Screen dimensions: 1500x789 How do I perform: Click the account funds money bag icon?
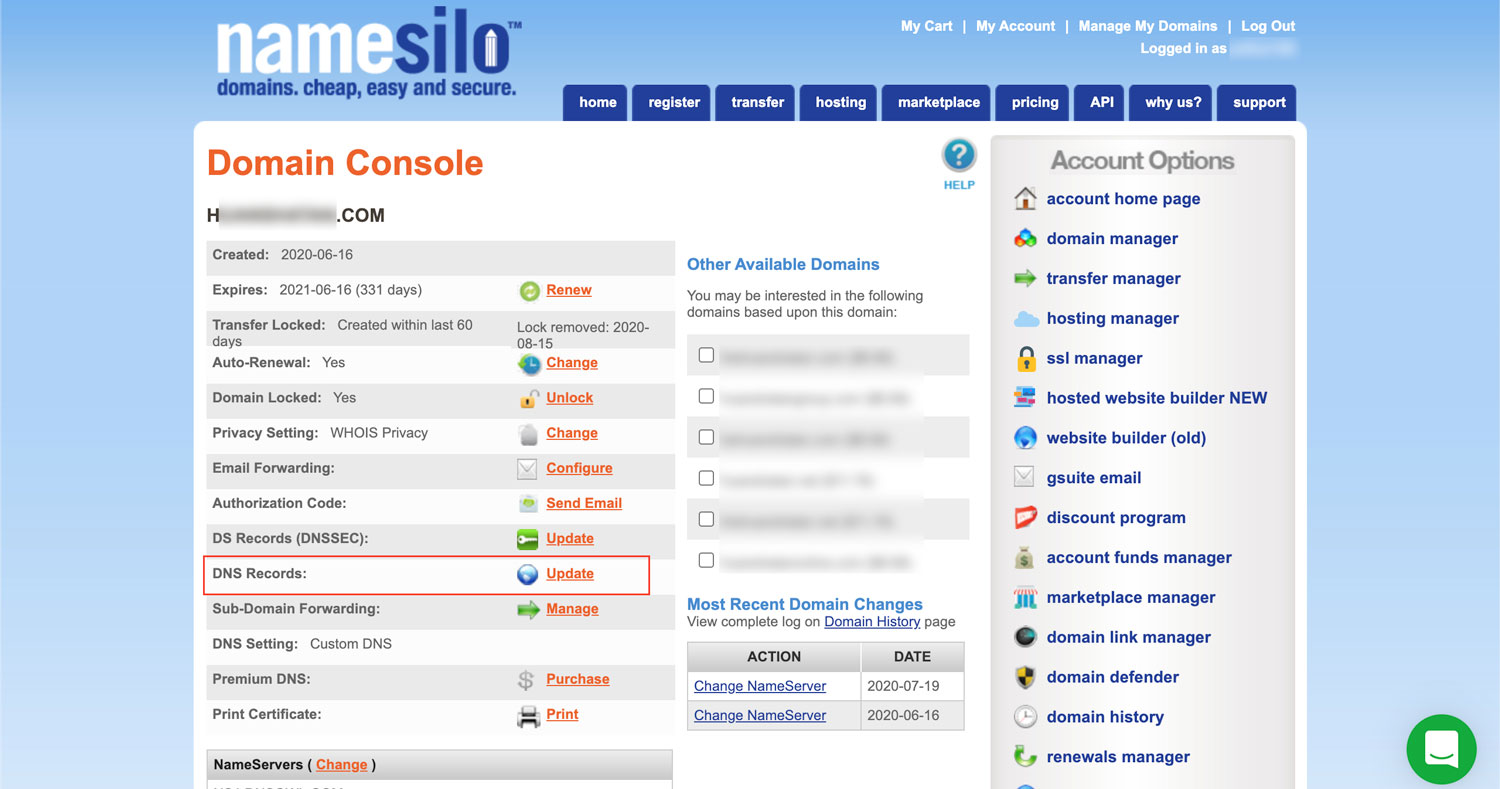tap(1024, 557)
